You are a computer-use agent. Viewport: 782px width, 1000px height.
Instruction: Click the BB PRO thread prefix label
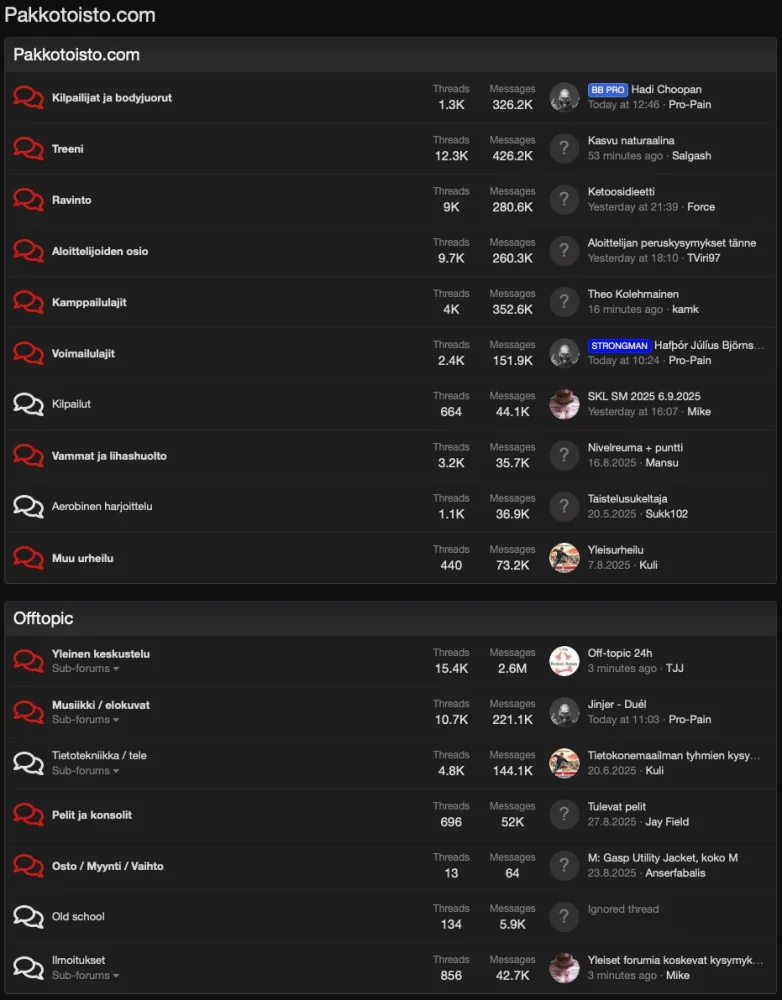(608, 90)
